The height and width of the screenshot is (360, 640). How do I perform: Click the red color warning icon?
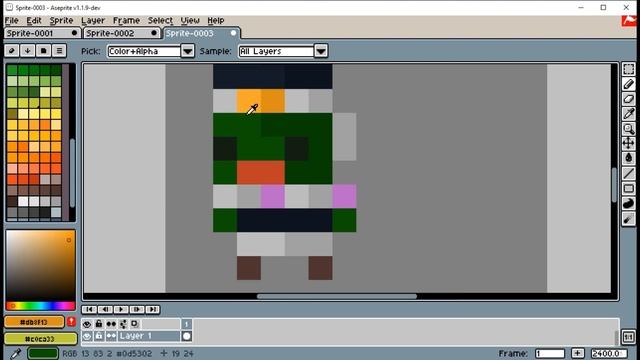click(x=71, y=322)
